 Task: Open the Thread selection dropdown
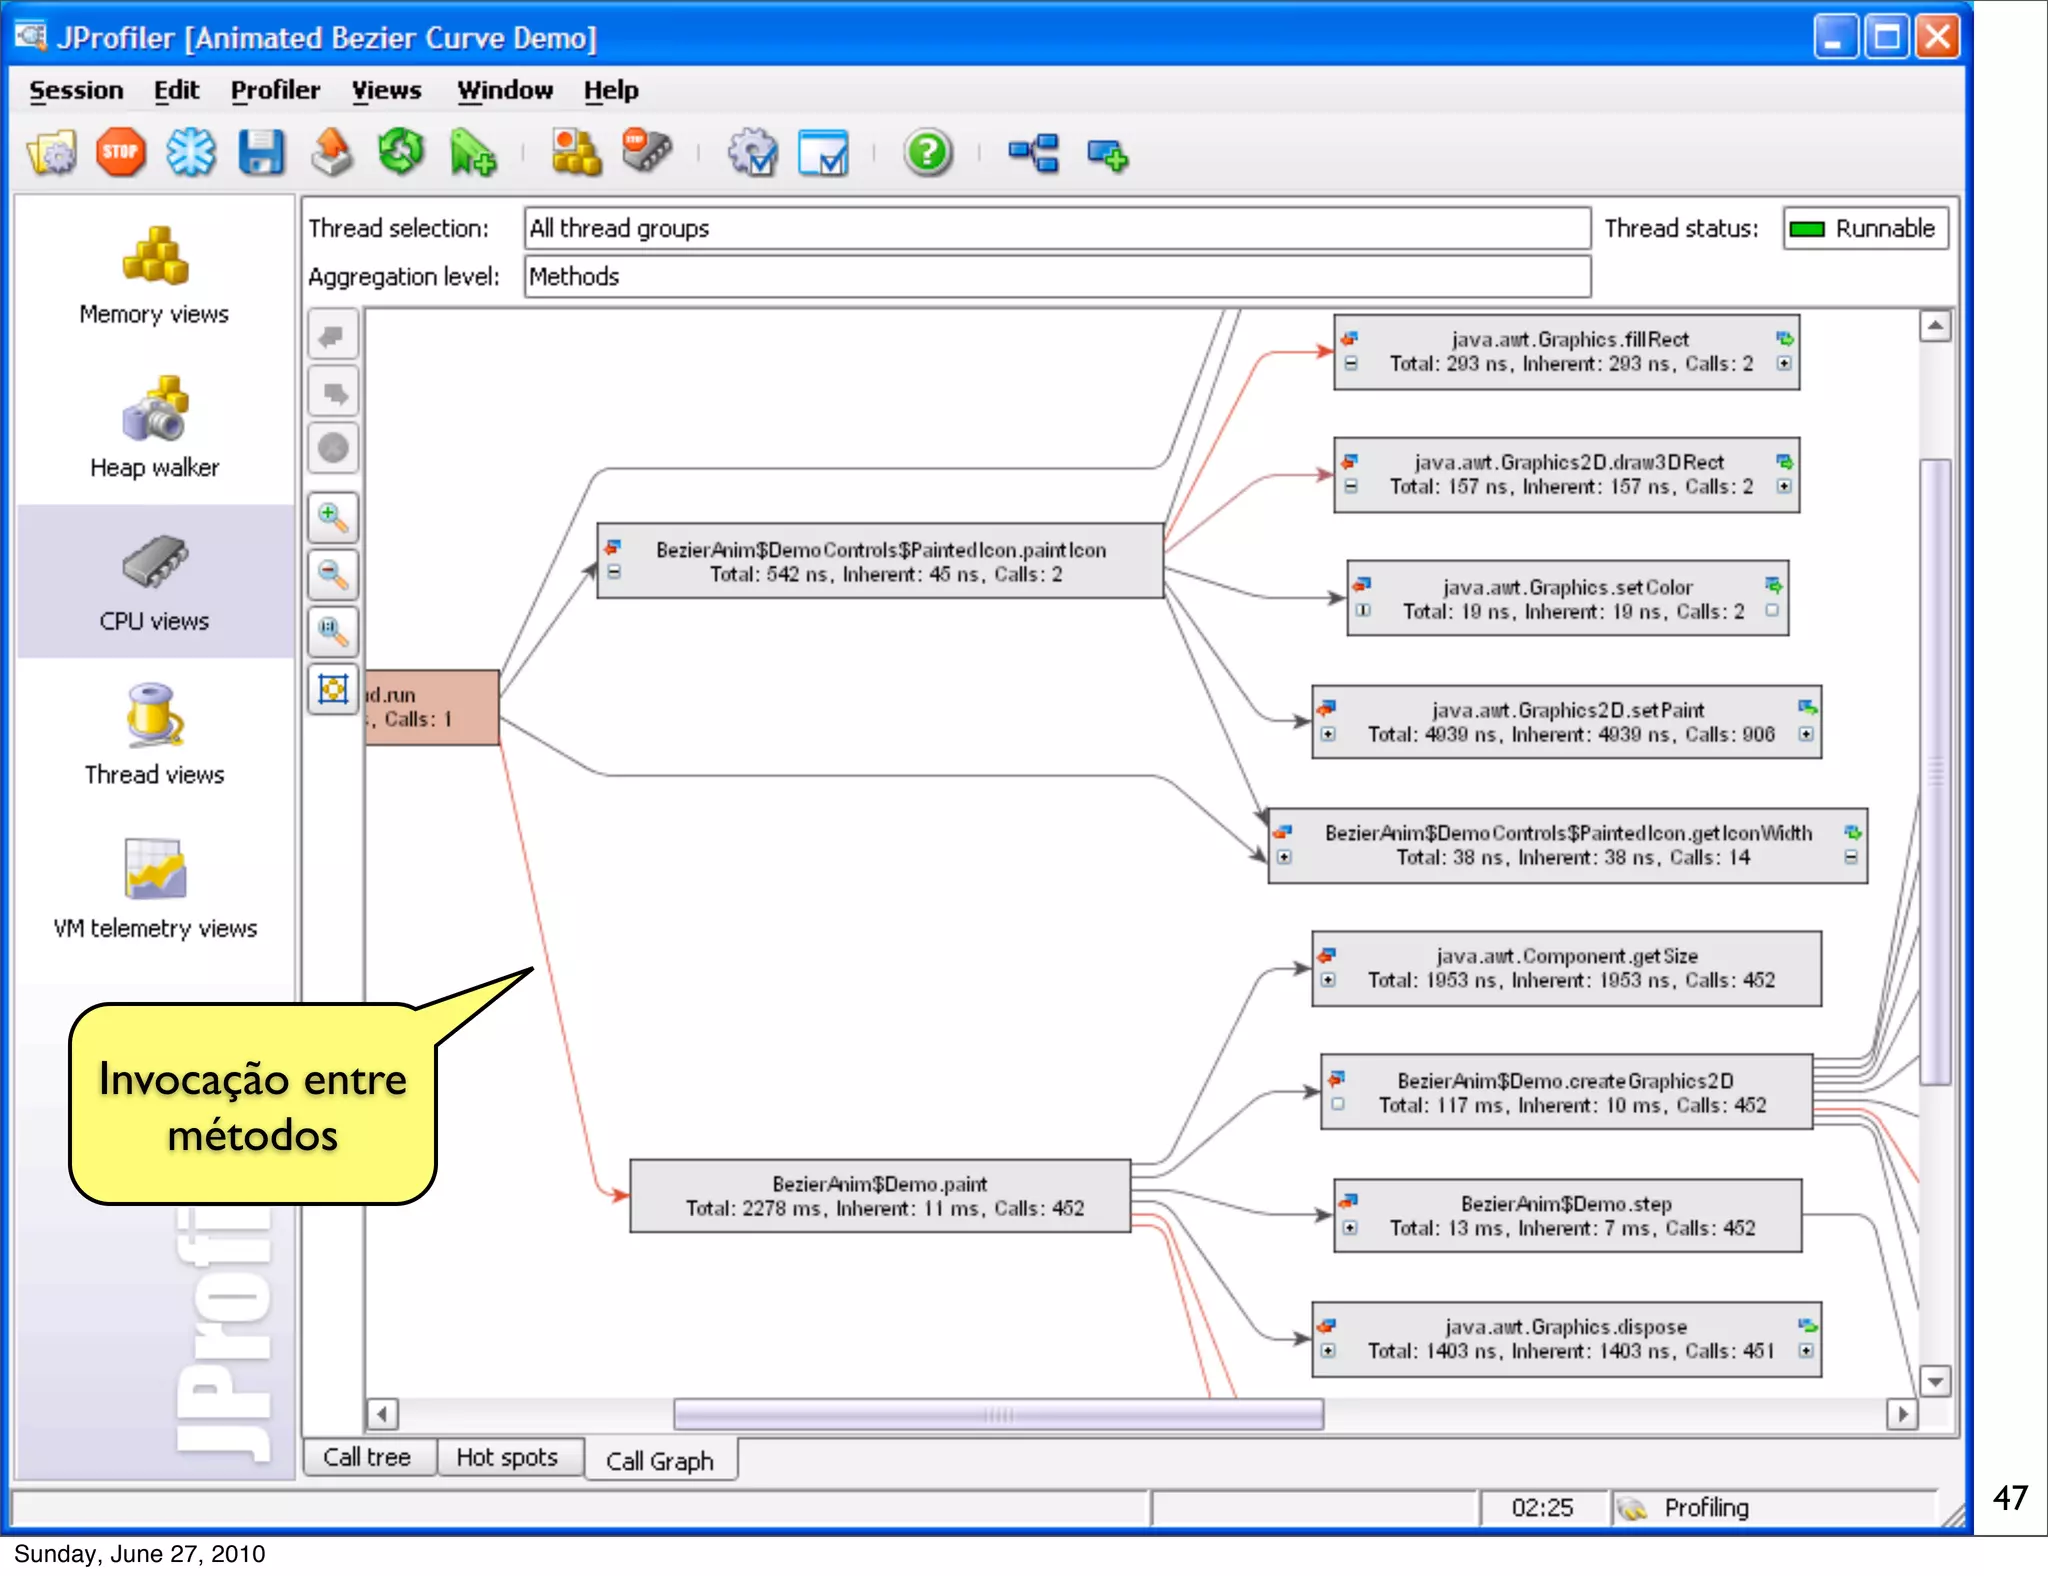[1056, 228]
